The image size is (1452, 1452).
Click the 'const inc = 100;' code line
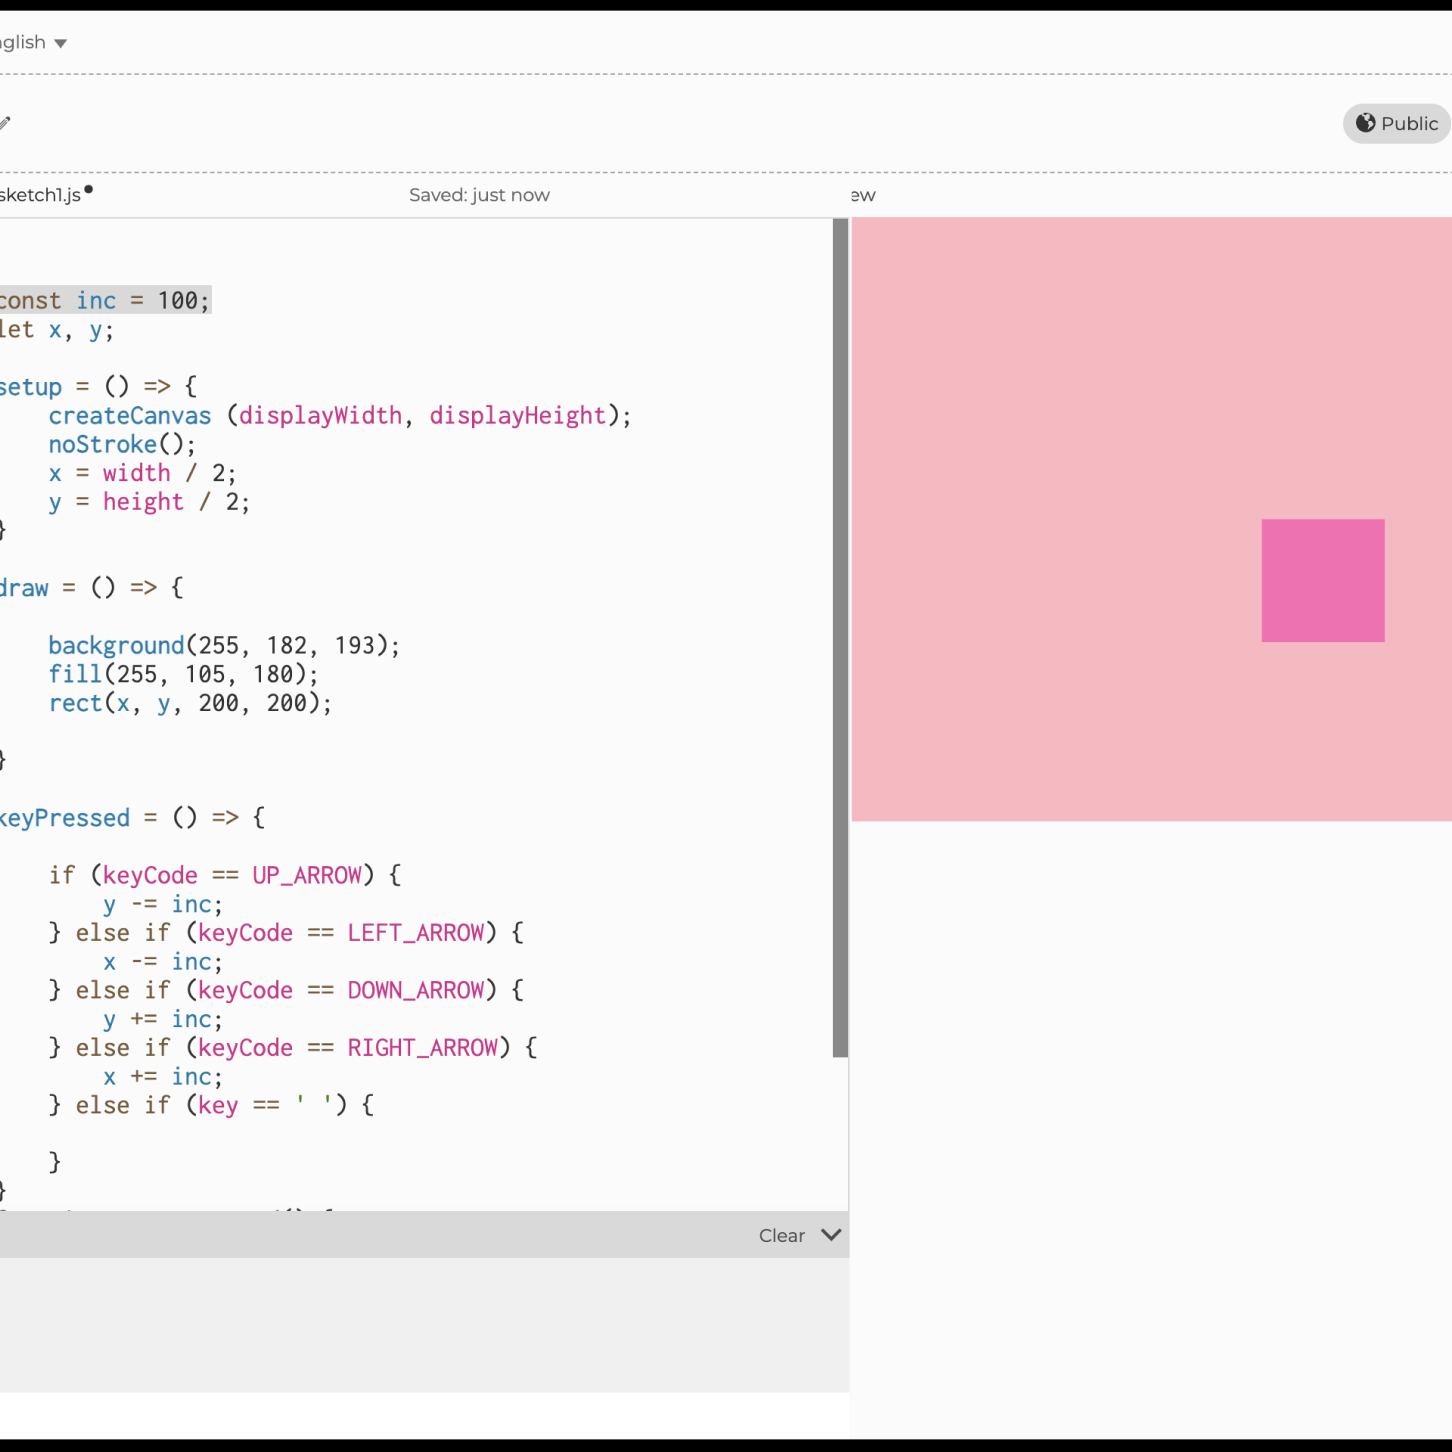105,300
